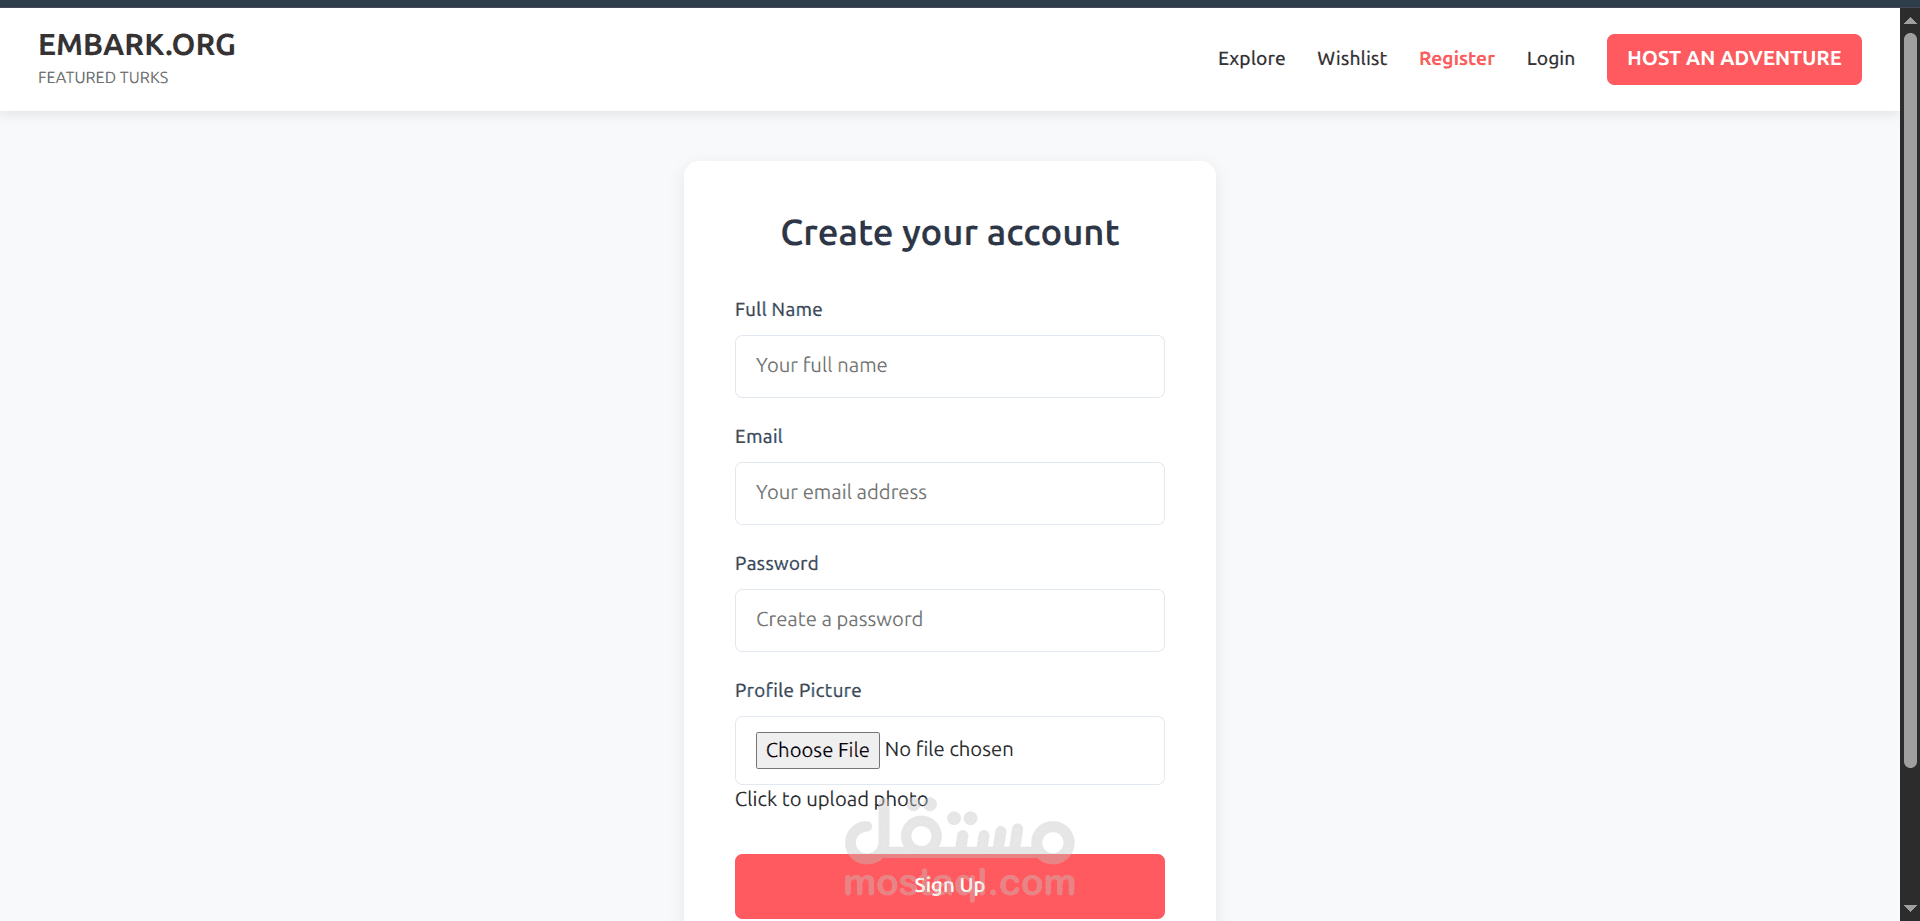Go to the Wishlist page
Screen dimensions: 1920x921
[1352, 59]
